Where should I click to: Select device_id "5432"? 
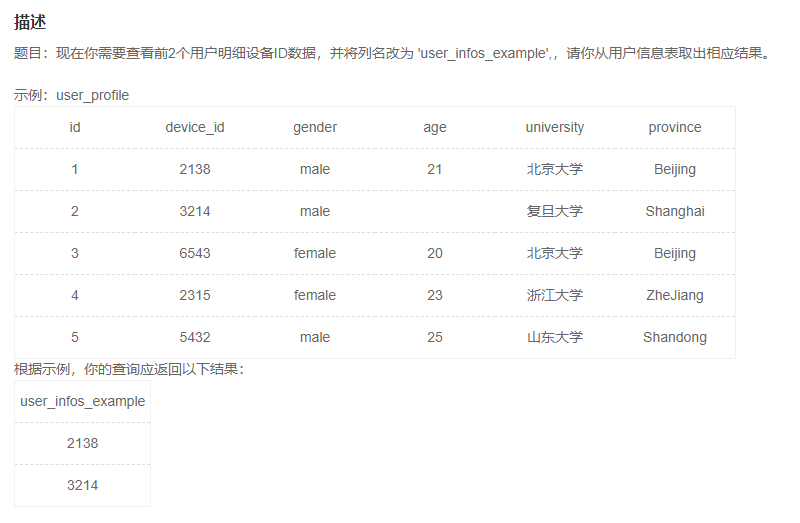point(195,337)
